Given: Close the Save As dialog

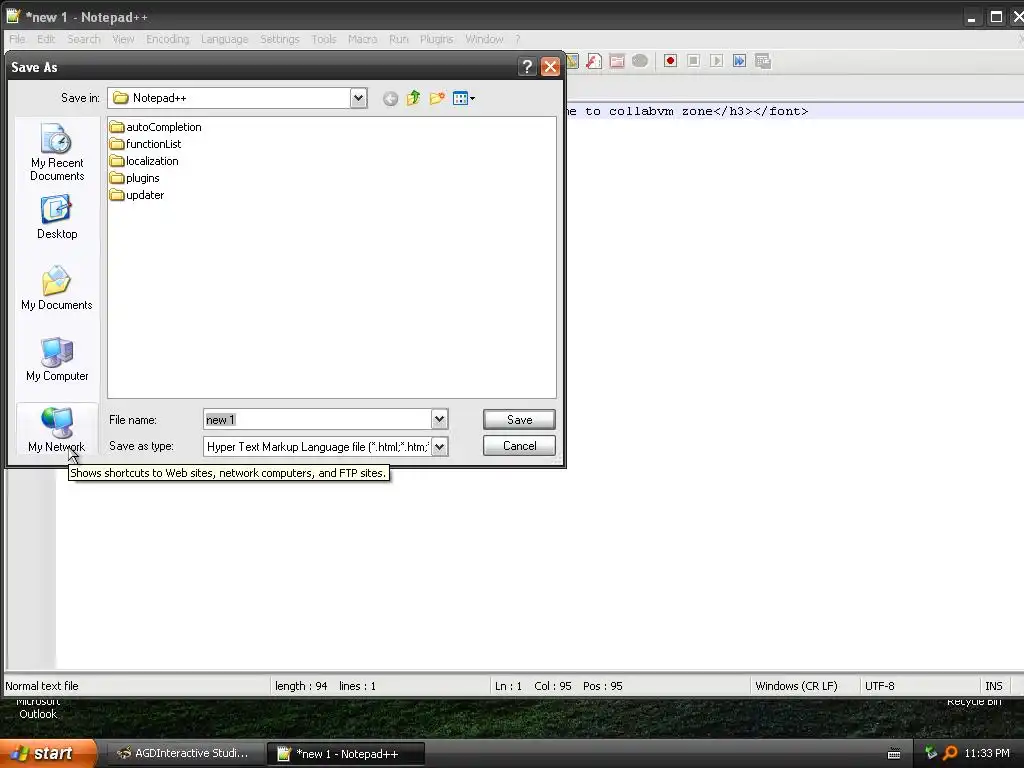Looking at the screenshot, I should [x=551, y=67].
